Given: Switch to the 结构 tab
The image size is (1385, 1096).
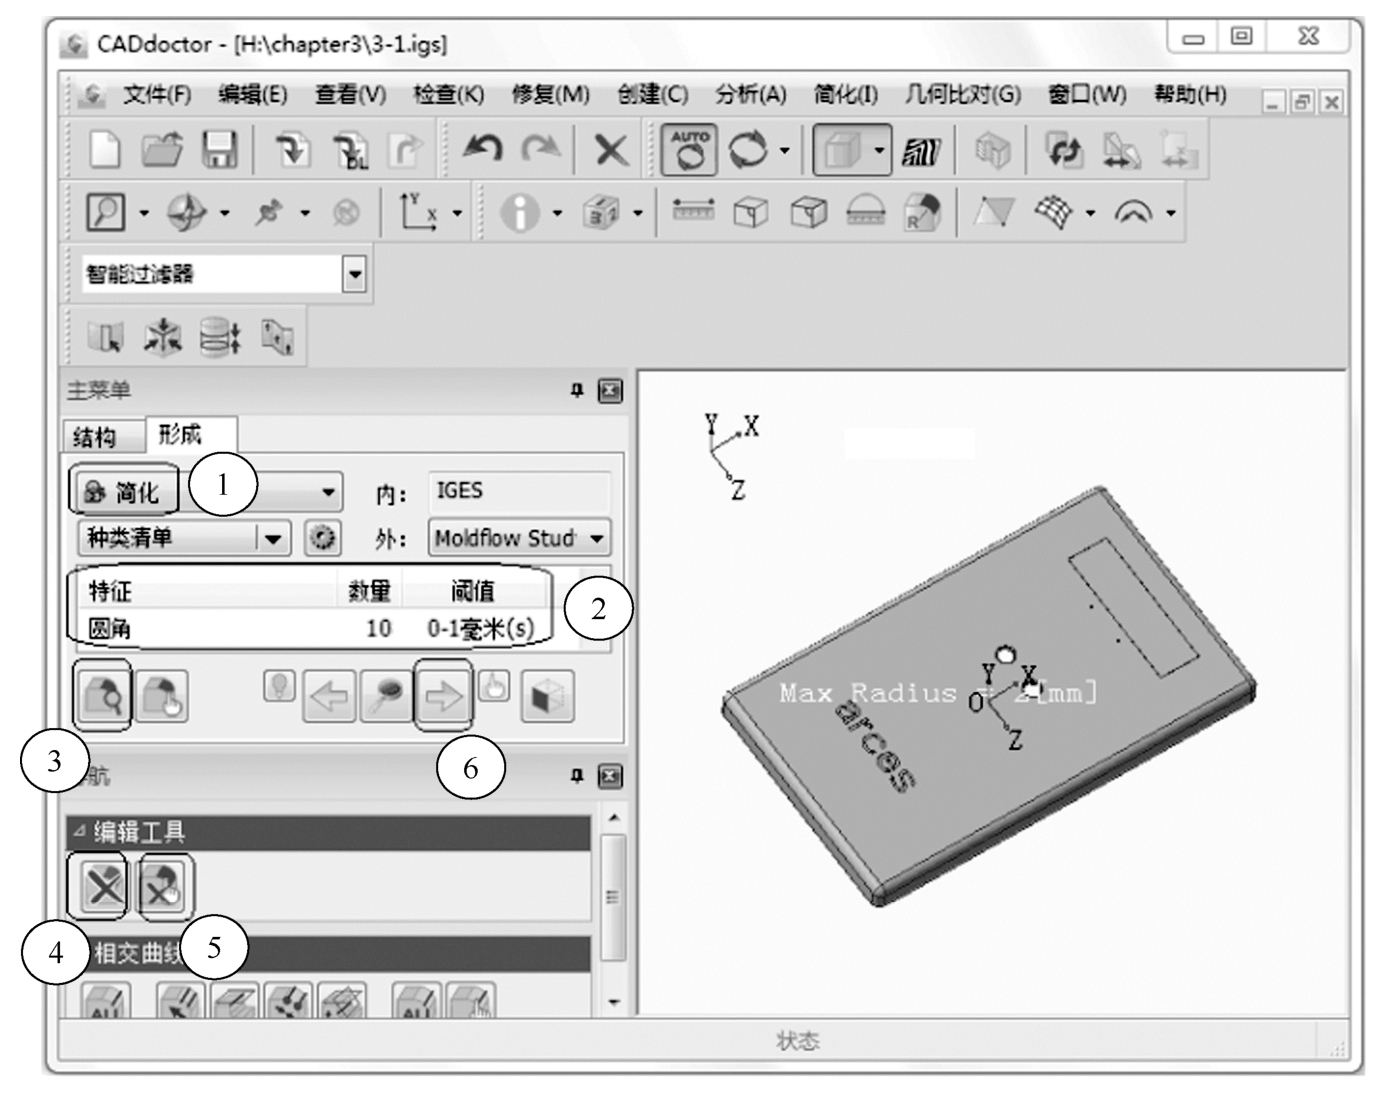Looking at the screenshot, I should [95, 437].
